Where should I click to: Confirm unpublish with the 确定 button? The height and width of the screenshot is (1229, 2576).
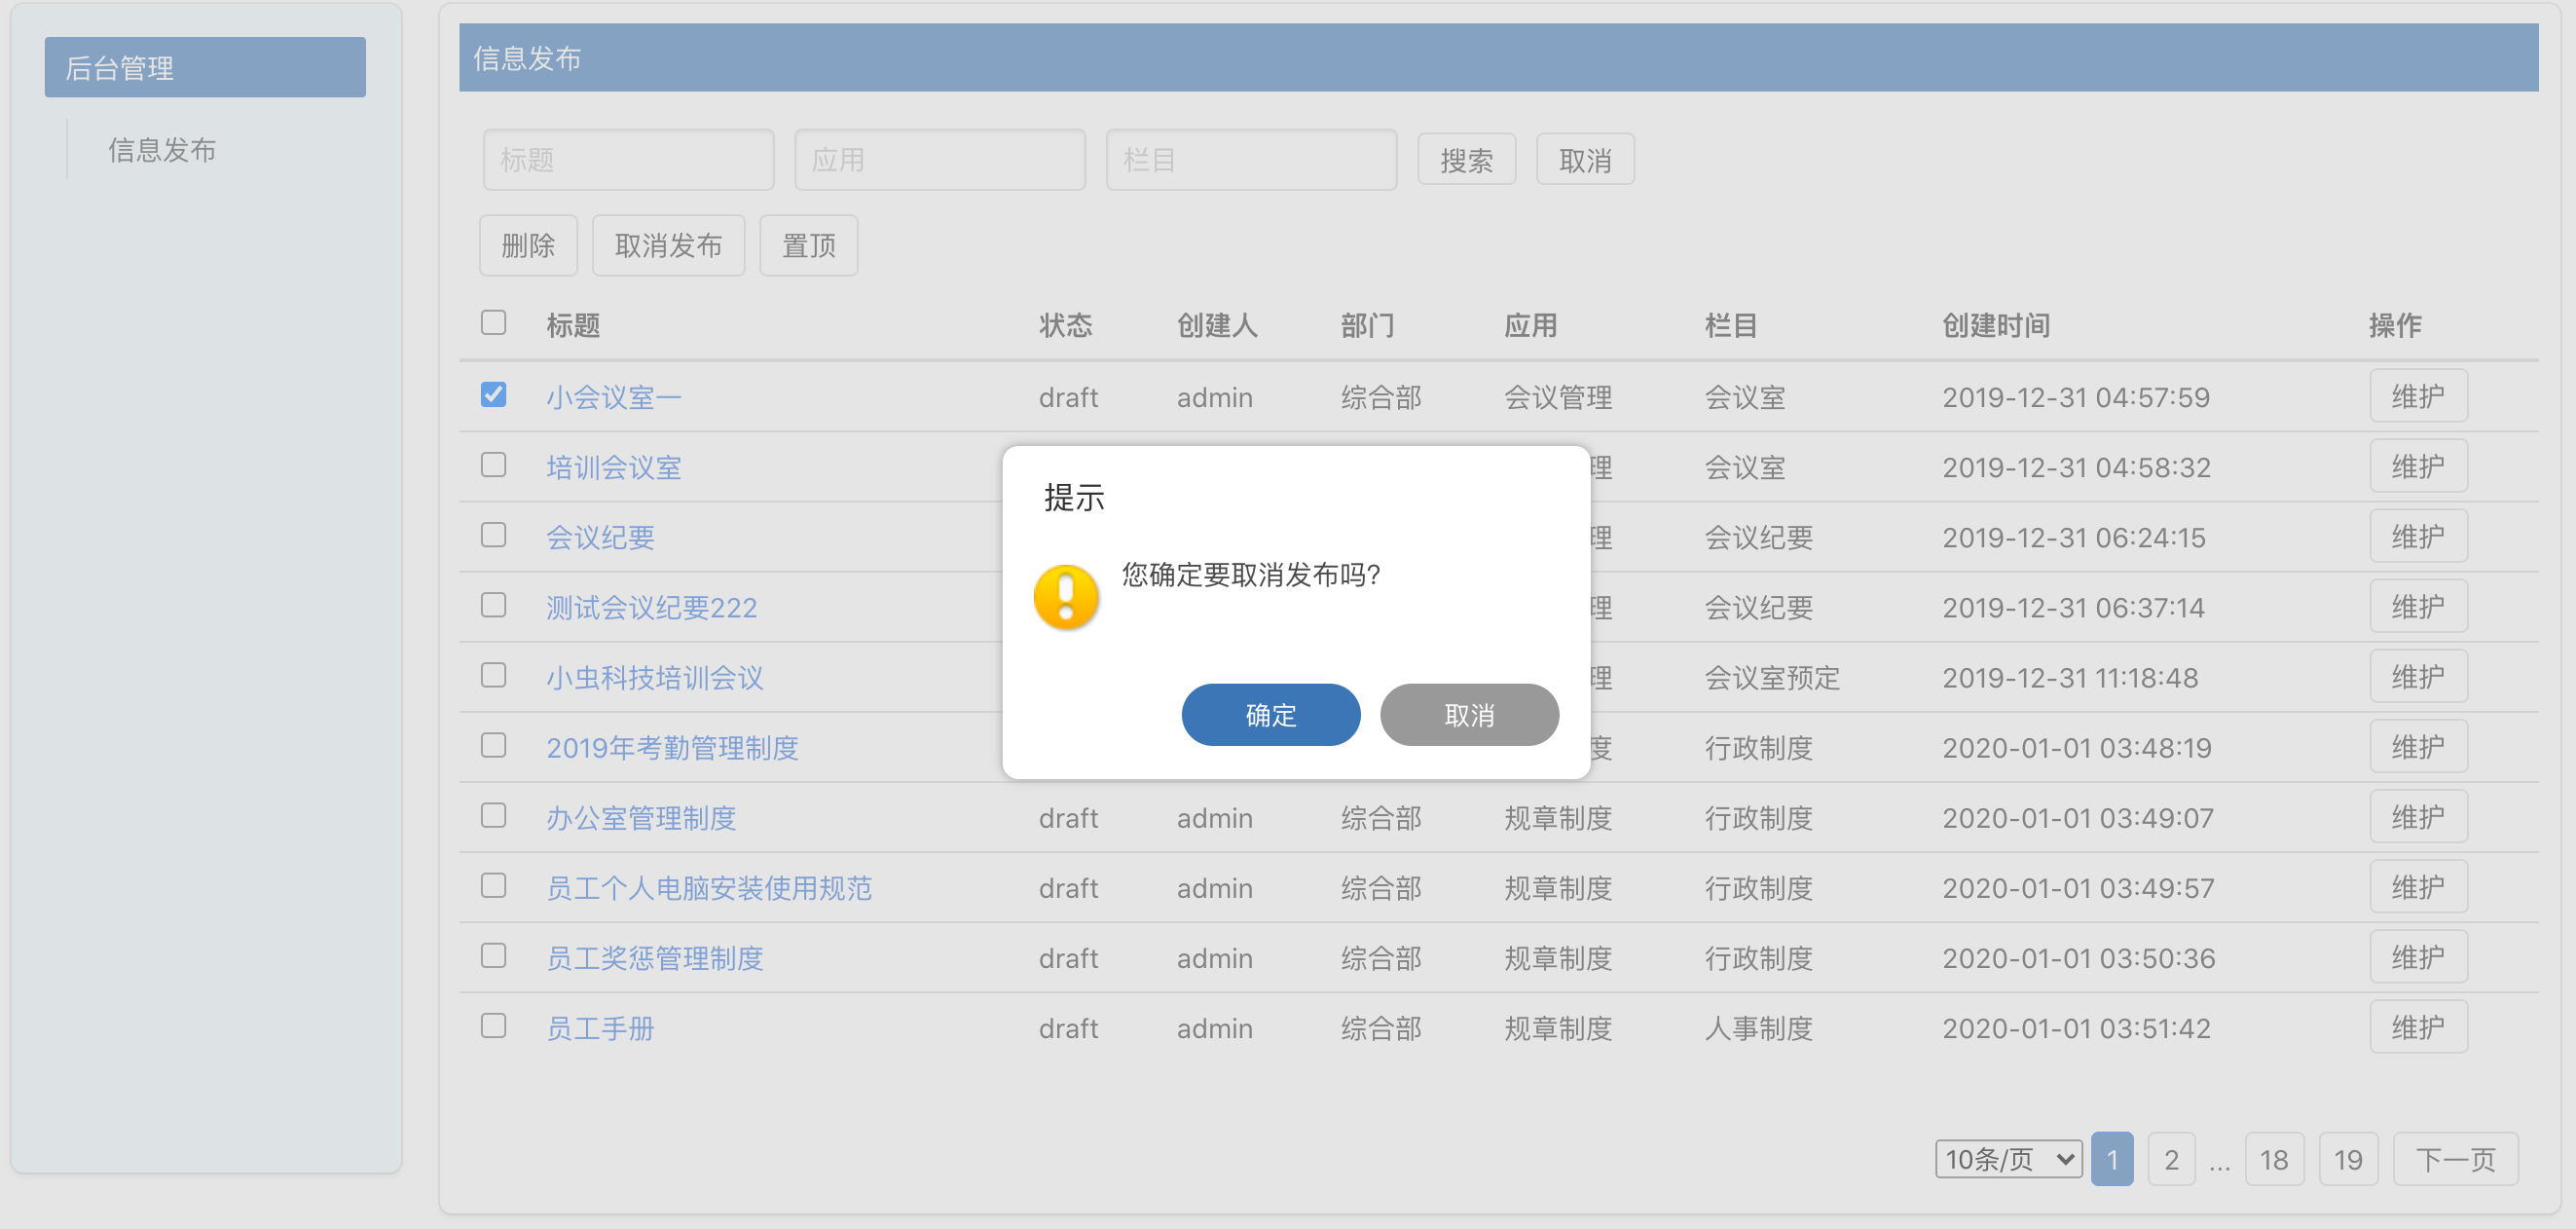coord(1270,715)
